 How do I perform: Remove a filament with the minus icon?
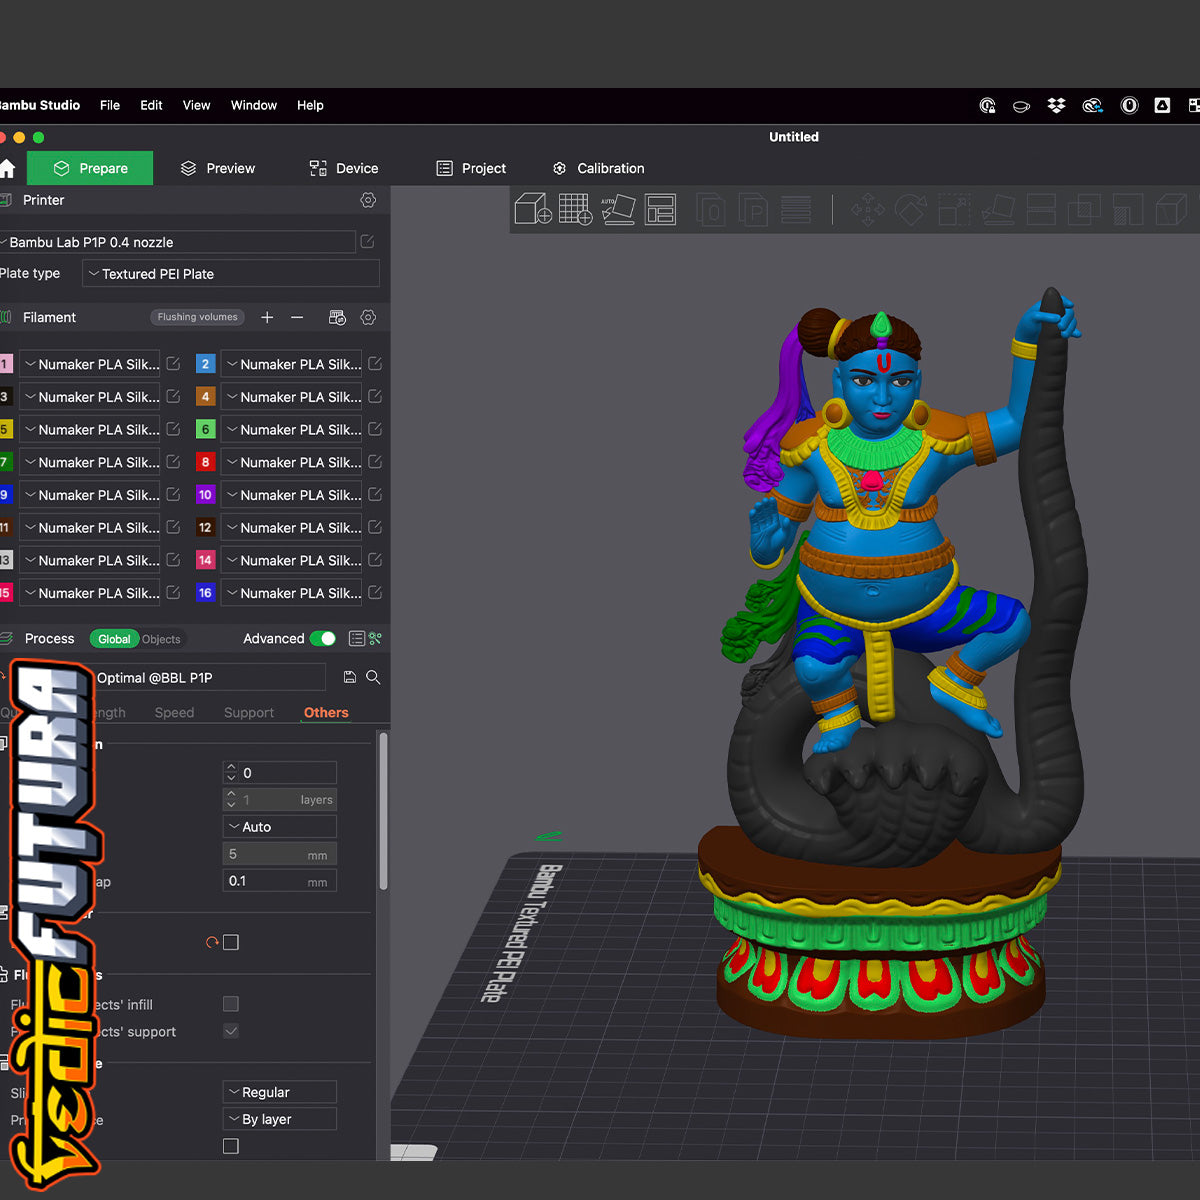click(297, 317)
